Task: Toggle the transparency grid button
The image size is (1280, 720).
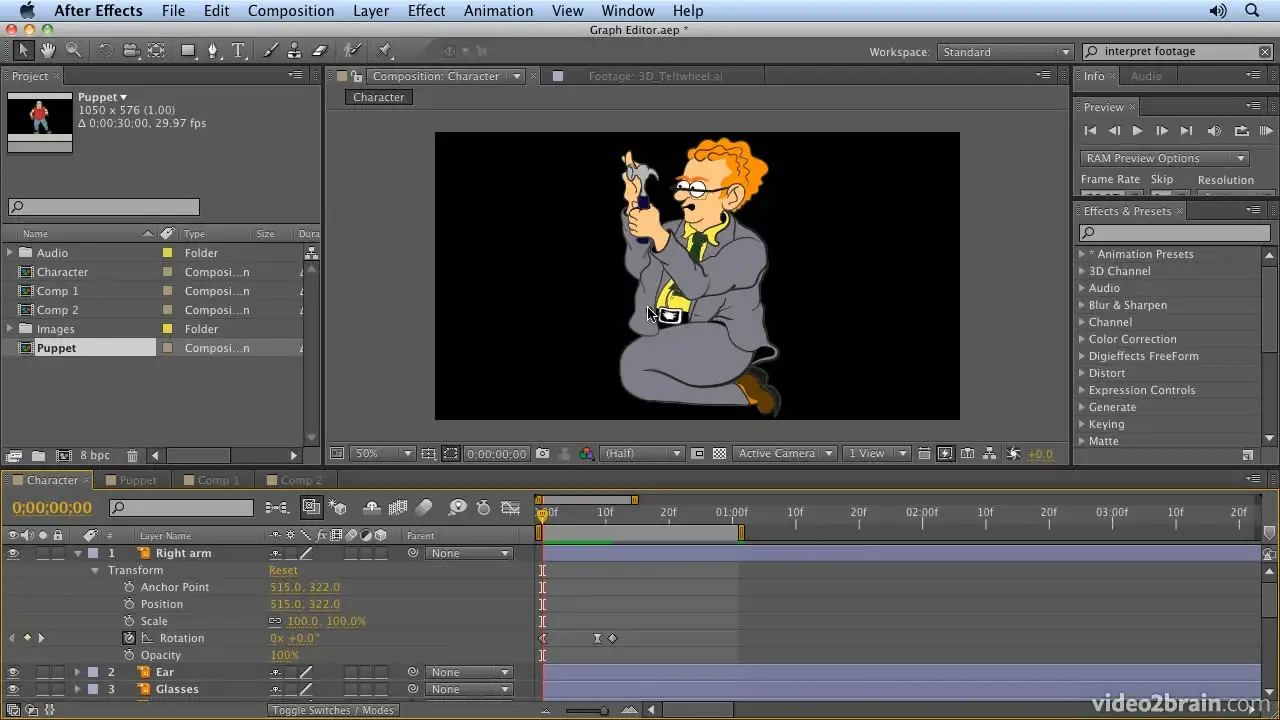Action: [x=719, y=453]
